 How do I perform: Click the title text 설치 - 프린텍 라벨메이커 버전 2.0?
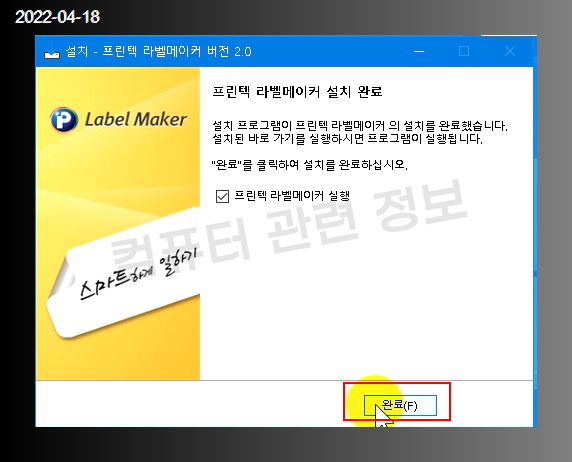tap(158, 51)
